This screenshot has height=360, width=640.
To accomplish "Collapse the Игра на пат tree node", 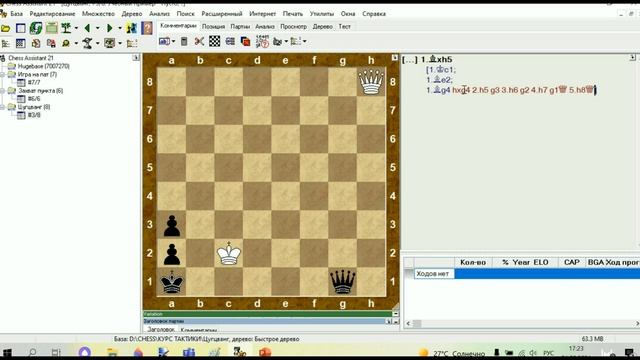I will [x=2, y=75].
